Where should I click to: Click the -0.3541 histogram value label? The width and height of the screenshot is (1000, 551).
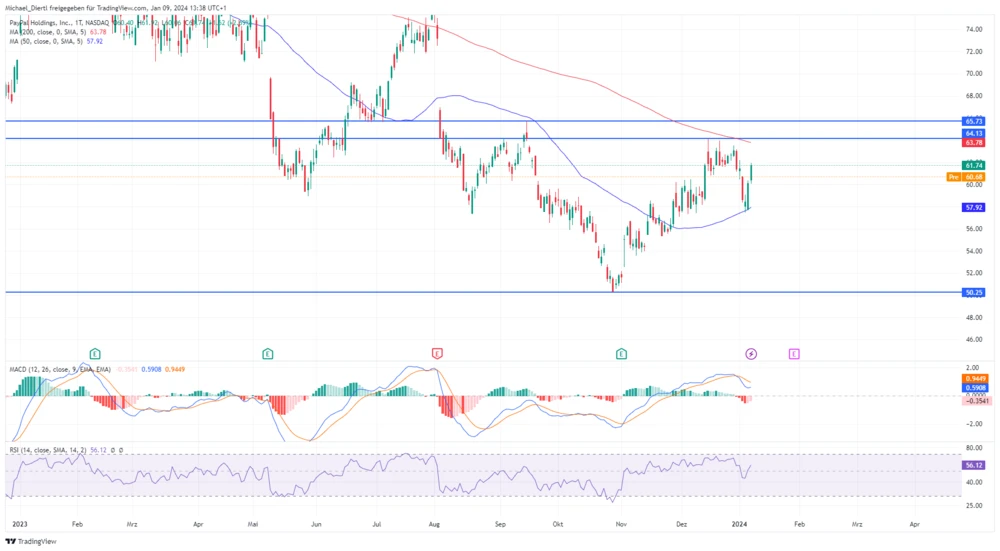pos(976,400)
